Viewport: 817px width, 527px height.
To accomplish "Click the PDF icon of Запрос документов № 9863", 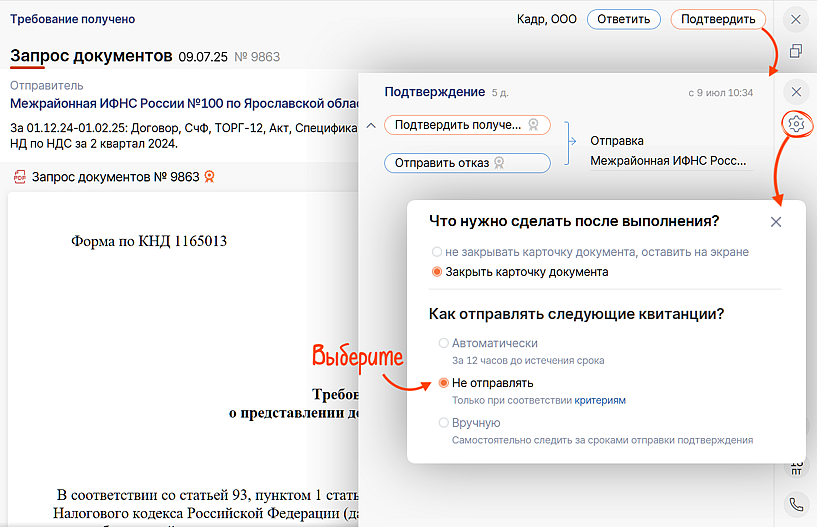I will click(19, 177).
